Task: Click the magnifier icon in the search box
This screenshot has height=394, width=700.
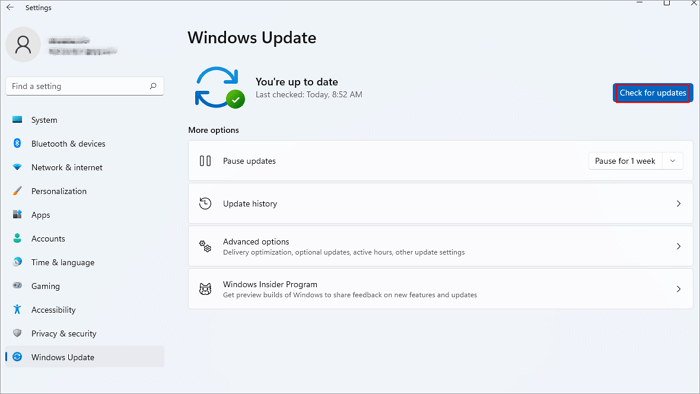Action: pos(153,86)
